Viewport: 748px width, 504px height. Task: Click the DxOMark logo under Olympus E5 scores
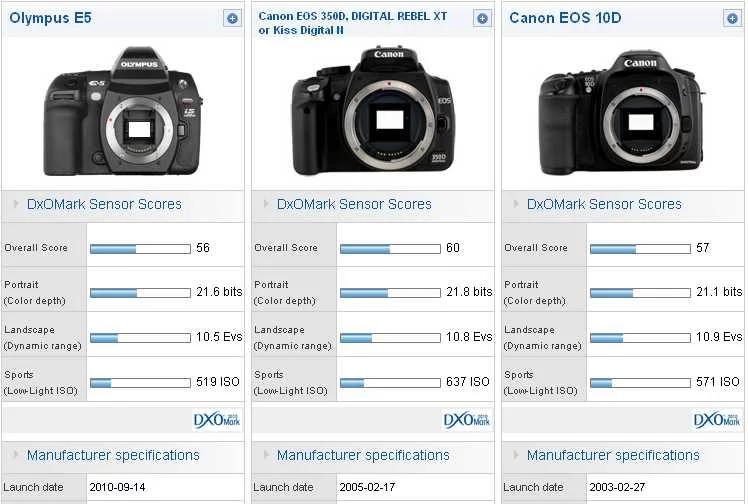pyautogui.click(x=217, y=420)
